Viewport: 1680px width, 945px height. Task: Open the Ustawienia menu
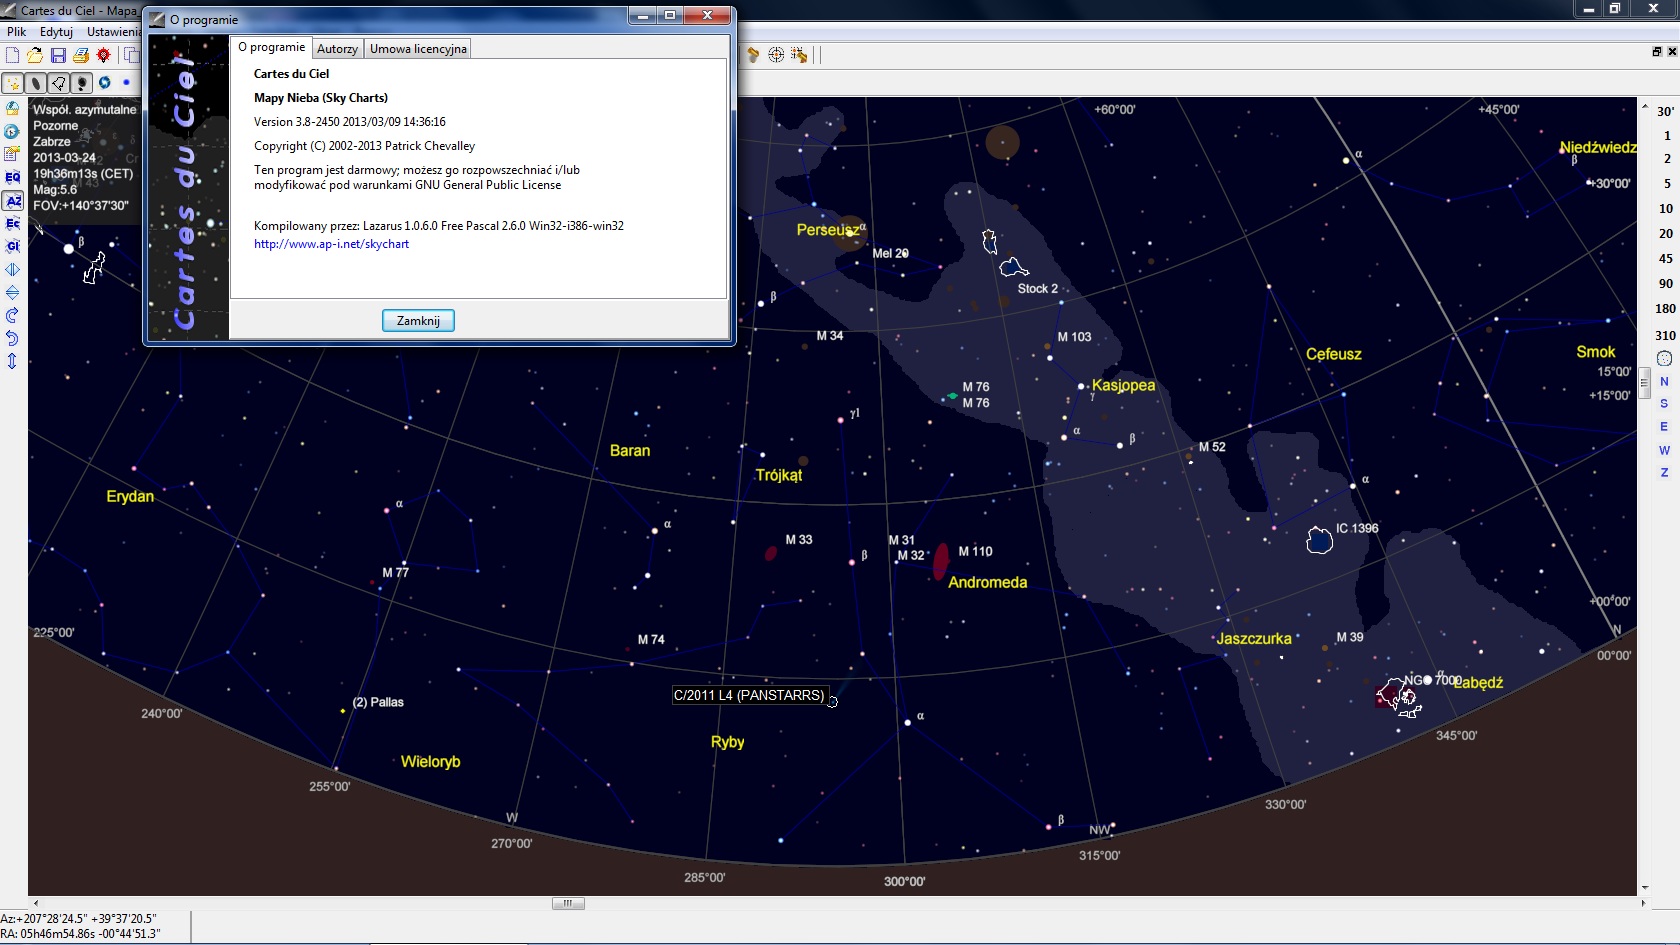[x=113, y=32]
